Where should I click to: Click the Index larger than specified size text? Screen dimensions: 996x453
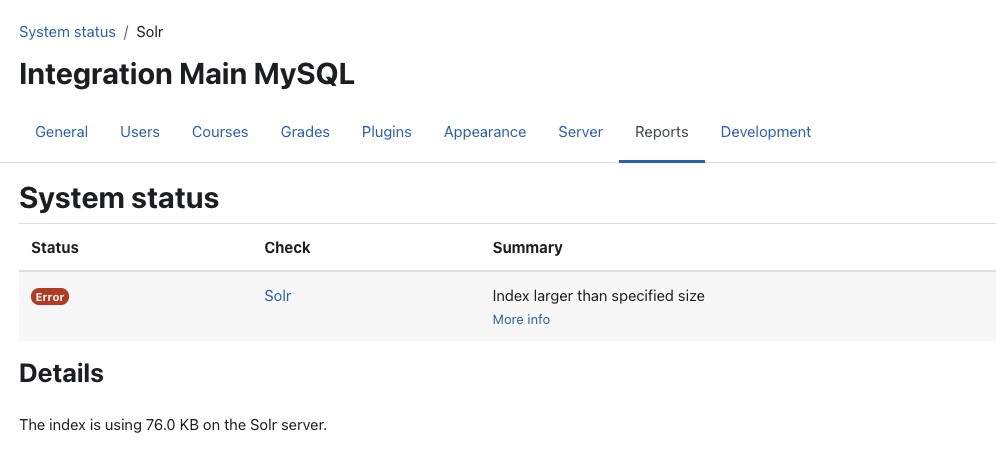click(598, 295)
